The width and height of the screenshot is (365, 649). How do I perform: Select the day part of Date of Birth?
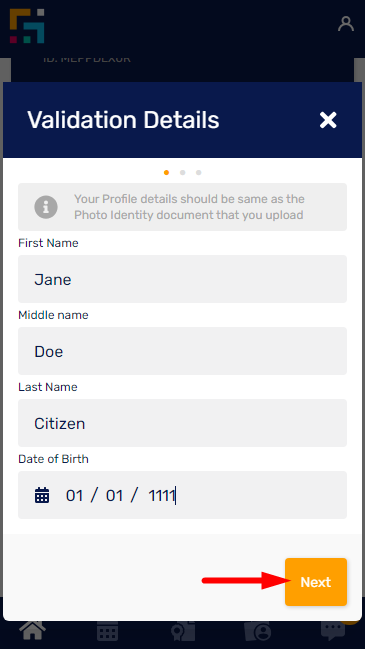point(74,495)
